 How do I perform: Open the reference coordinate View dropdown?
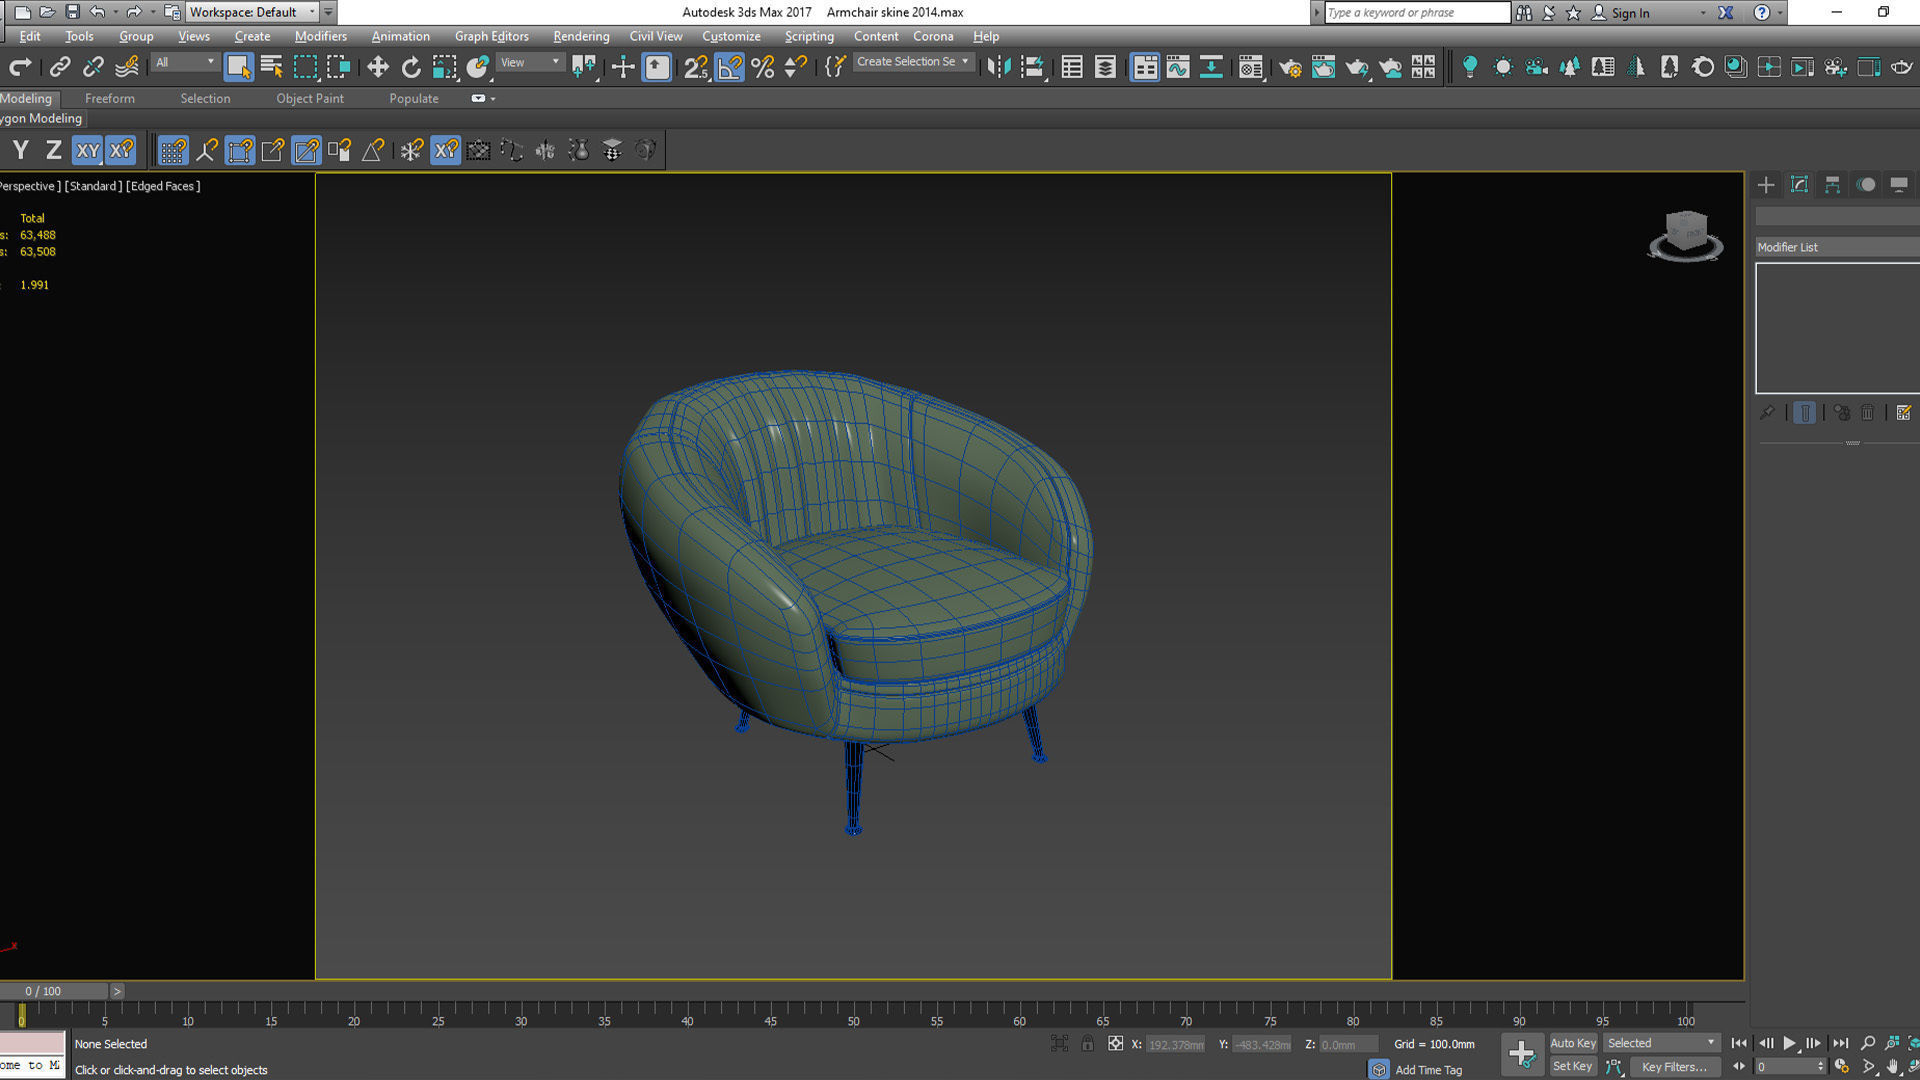(x=530, y=62)
